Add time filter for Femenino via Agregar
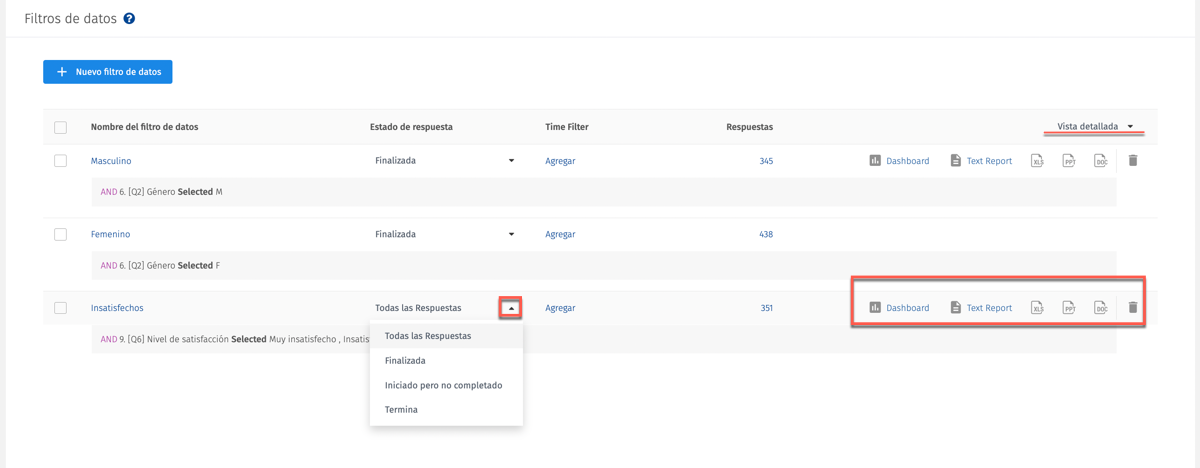This screenshot has width=1200, height=468. (560, 234)
